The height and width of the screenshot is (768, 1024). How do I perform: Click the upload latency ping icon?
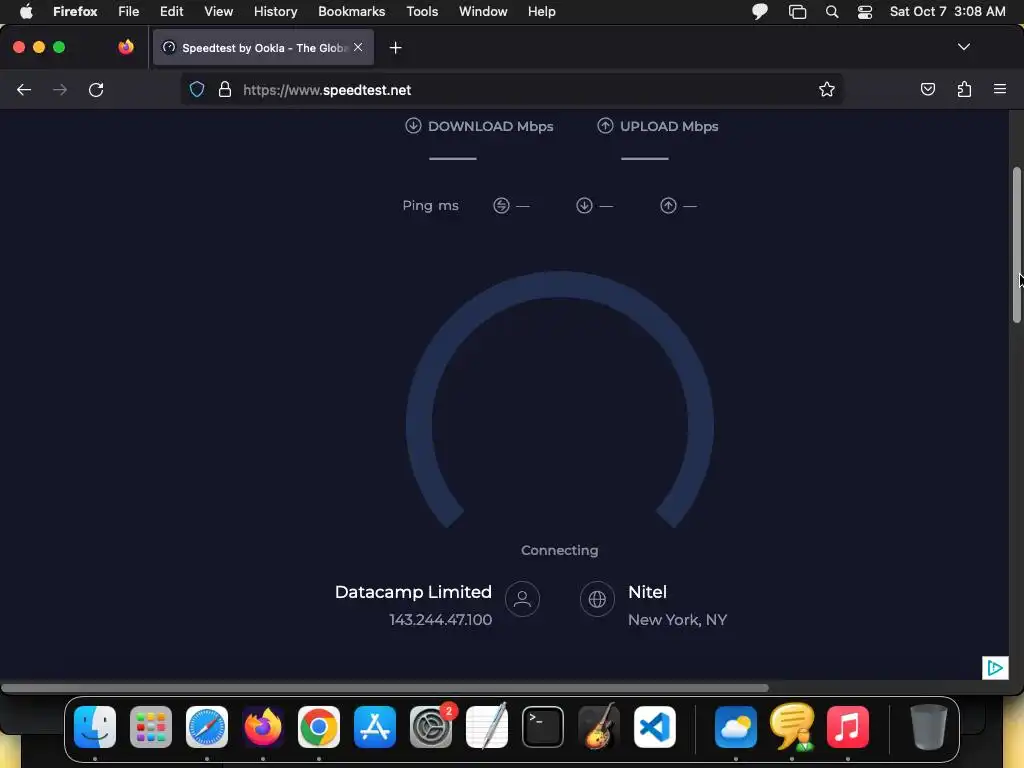tap(668, 206)
